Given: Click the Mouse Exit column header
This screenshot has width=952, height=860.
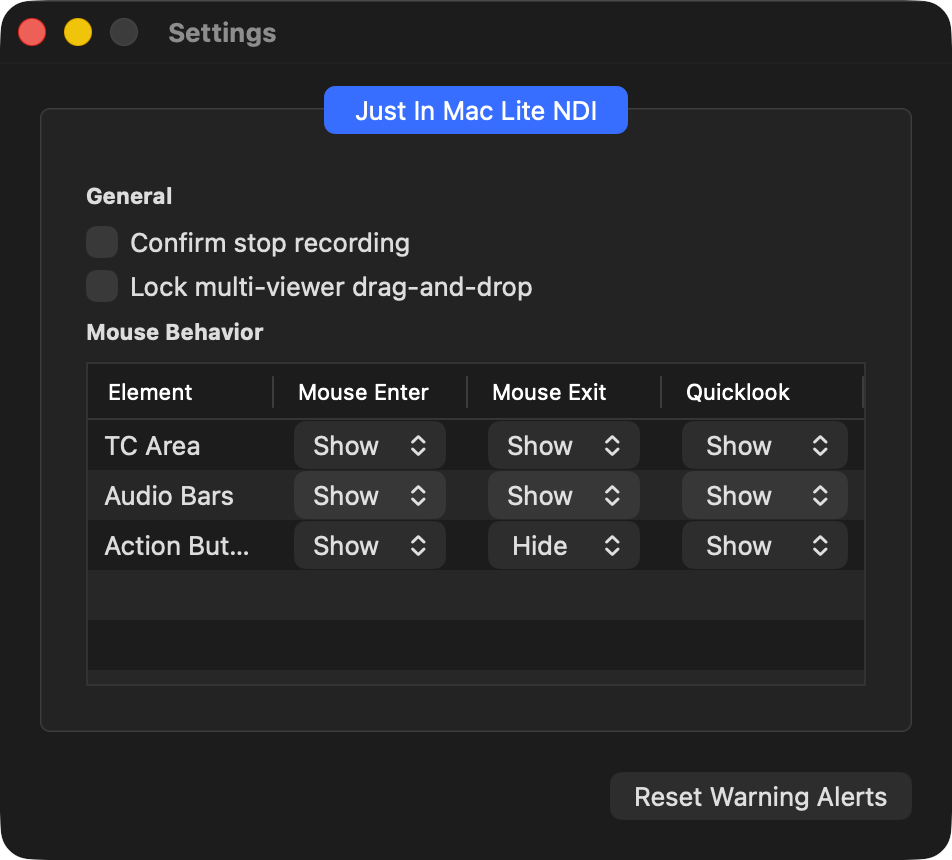Looking at the screenshot, I should pyautogui.click(x=563, y=392).
